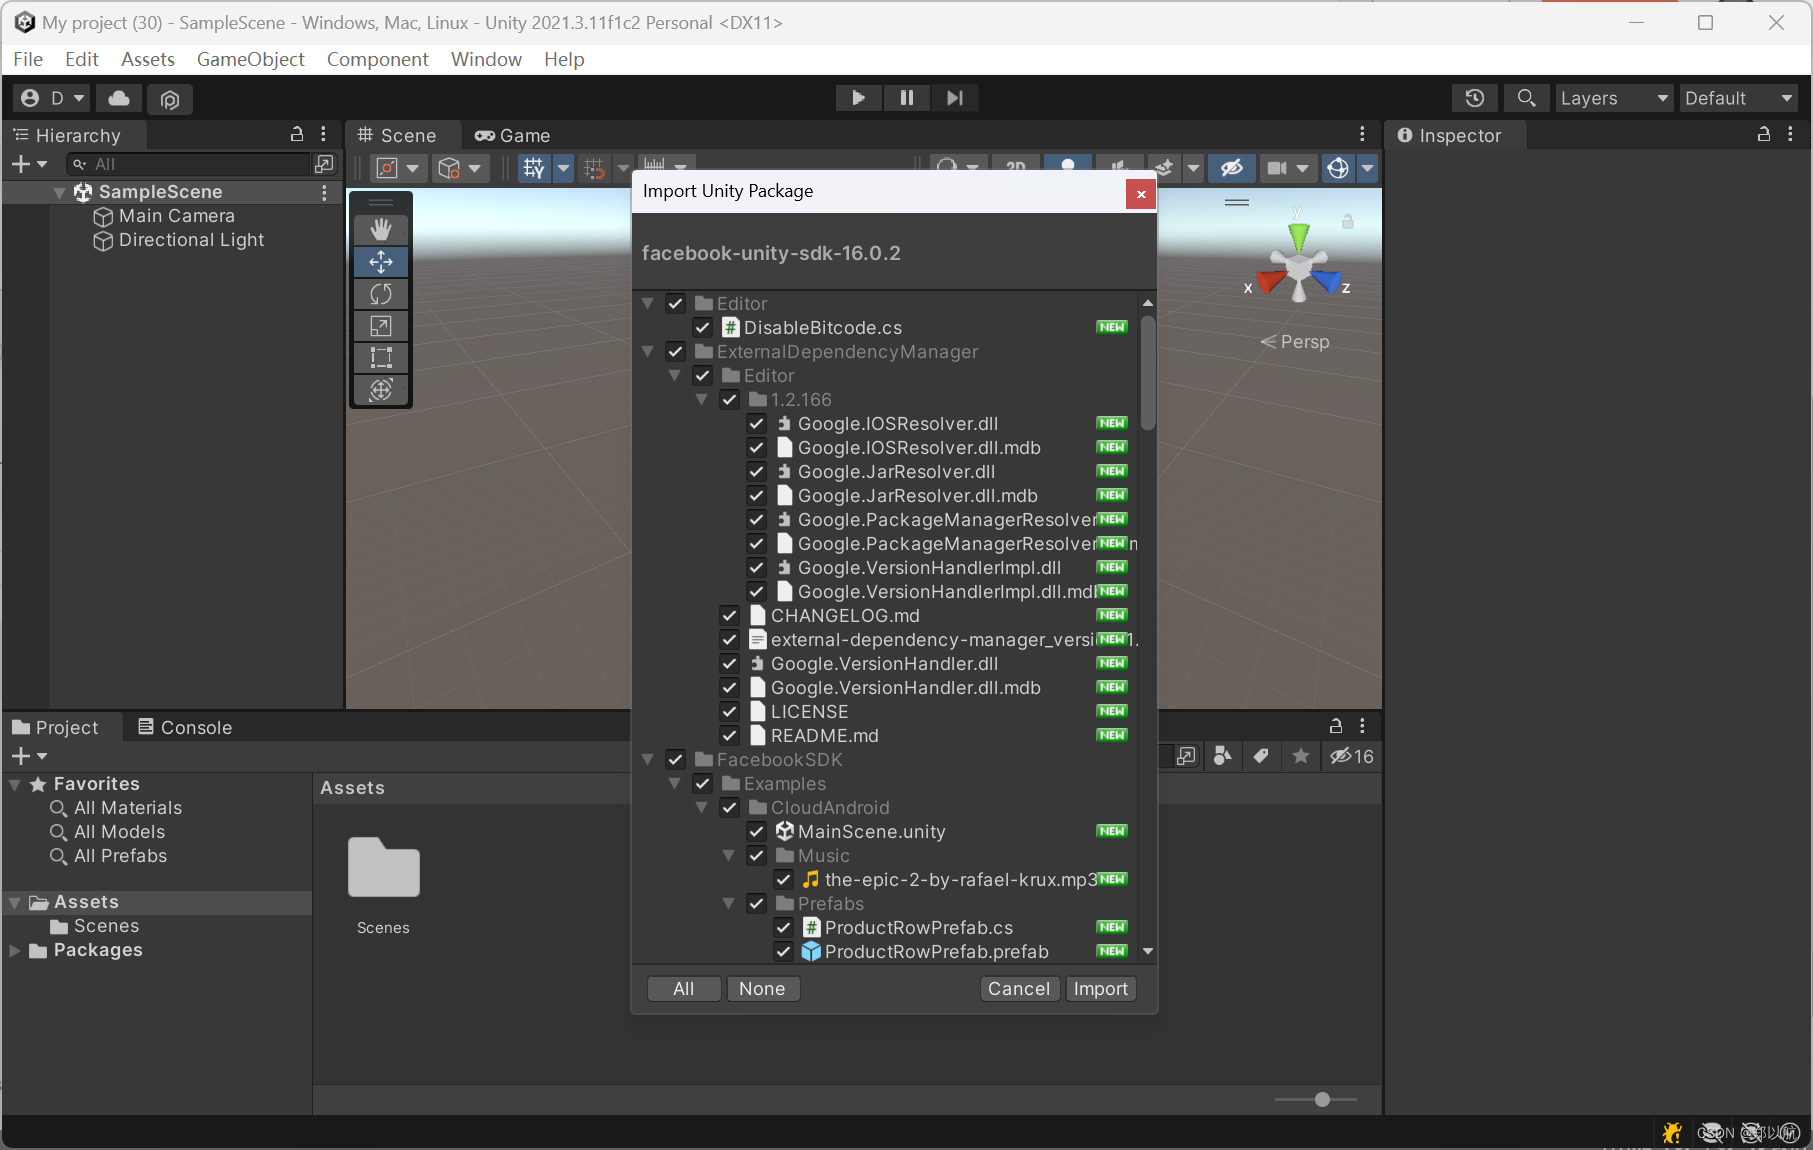Image resolution: width=1813 pixels, height=1150 pixels.
Task: Select the Rect tool
Action: (x=381, y=358)
